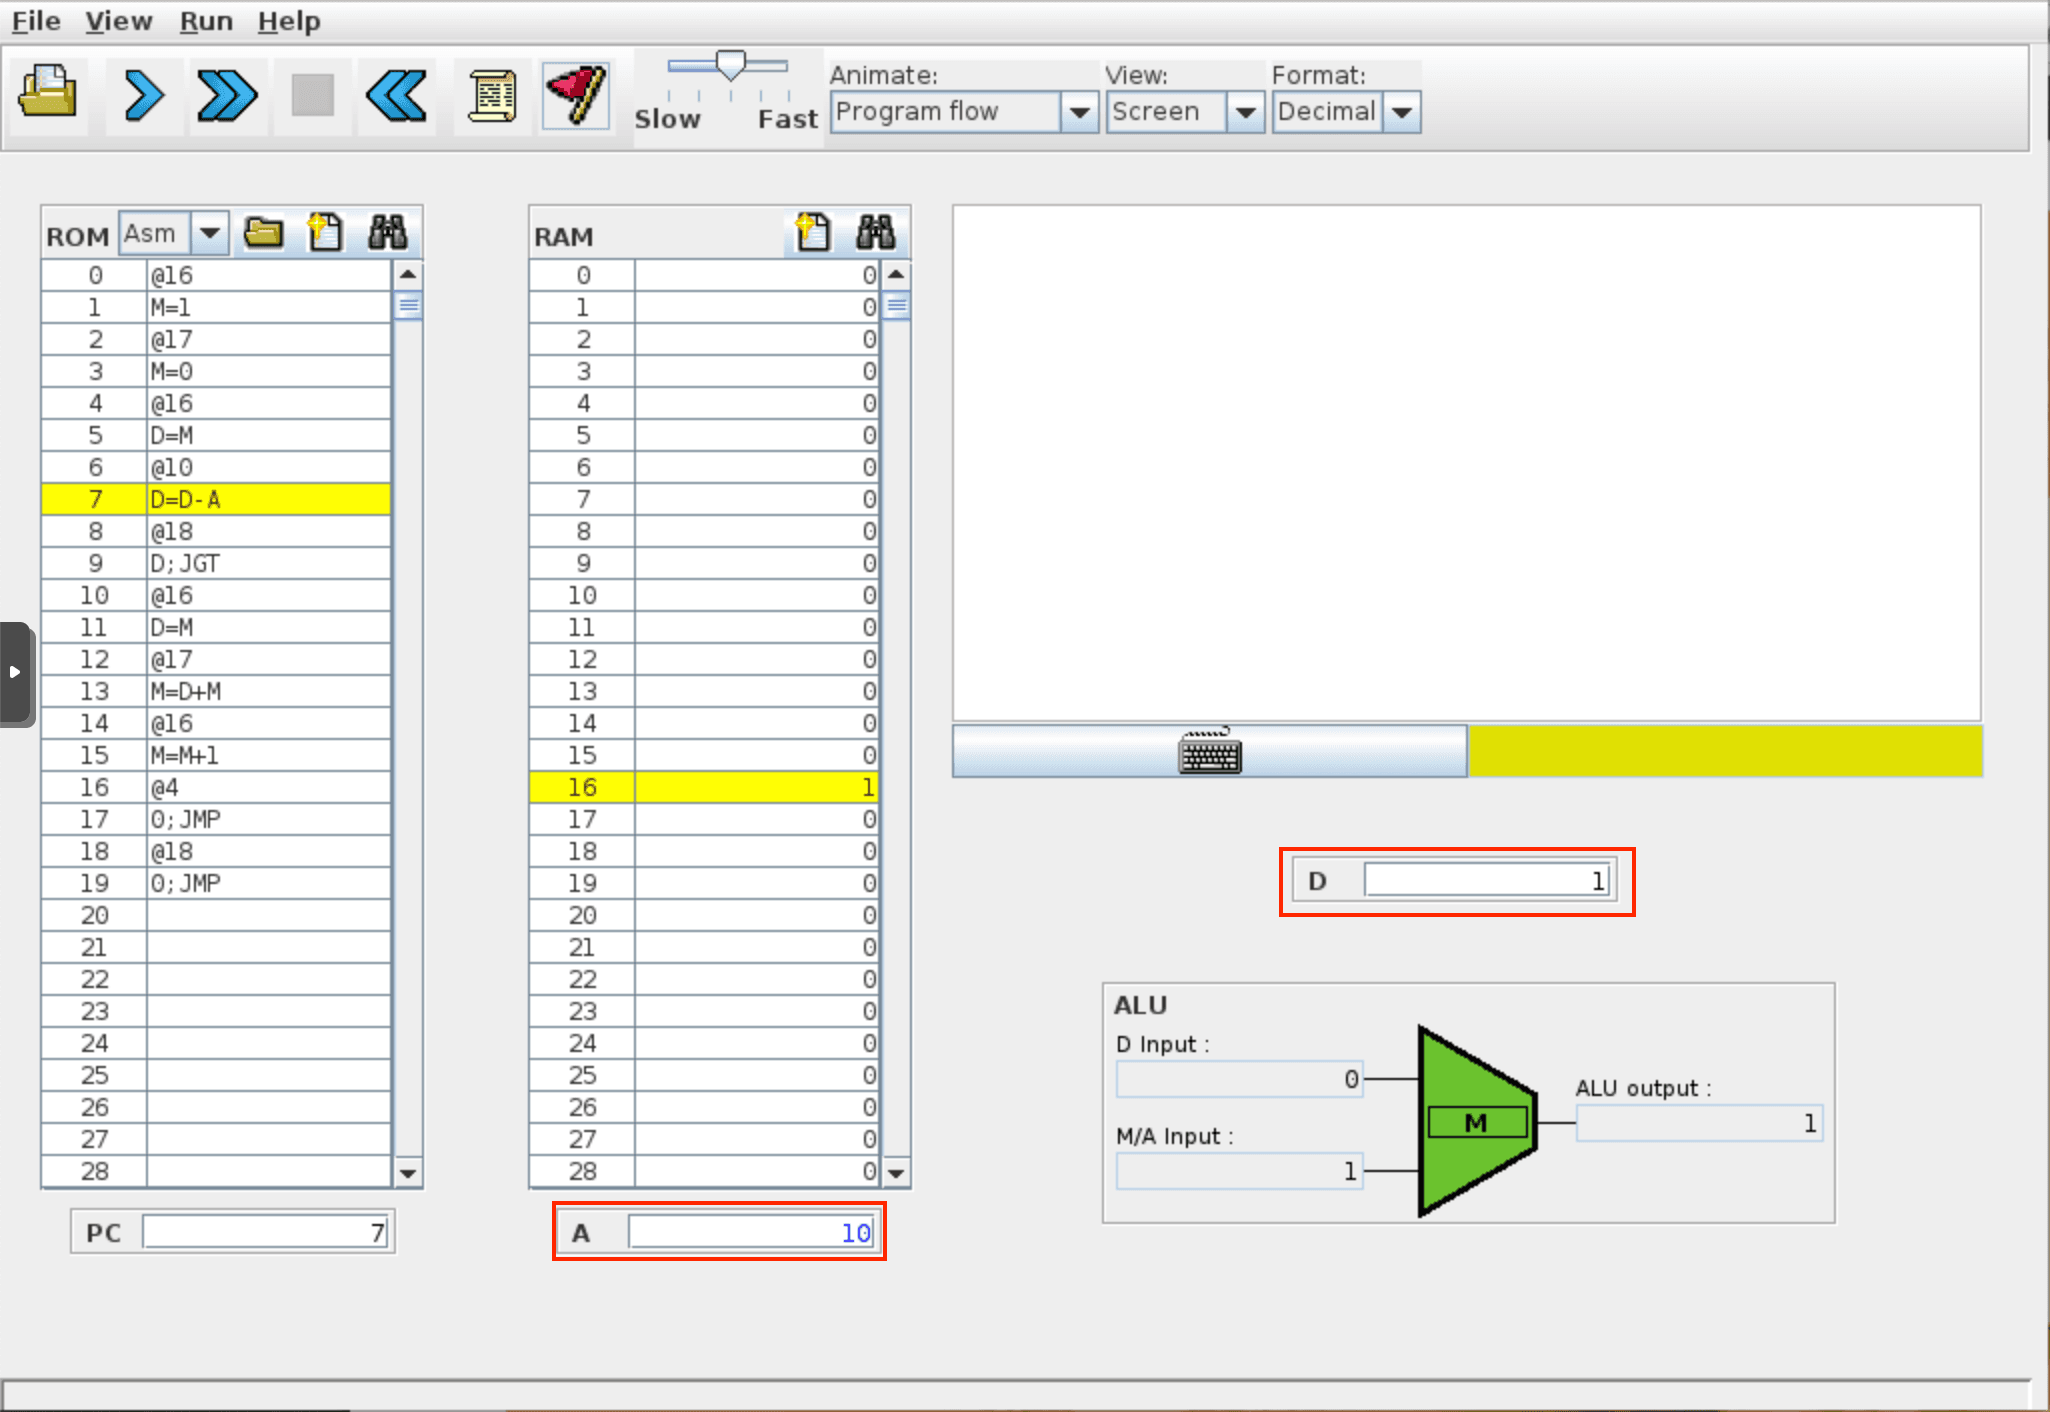Viewport: 2050px width, 1412px height.
Task: Click the red breakpoints flag icon
Action: point(576,96)
